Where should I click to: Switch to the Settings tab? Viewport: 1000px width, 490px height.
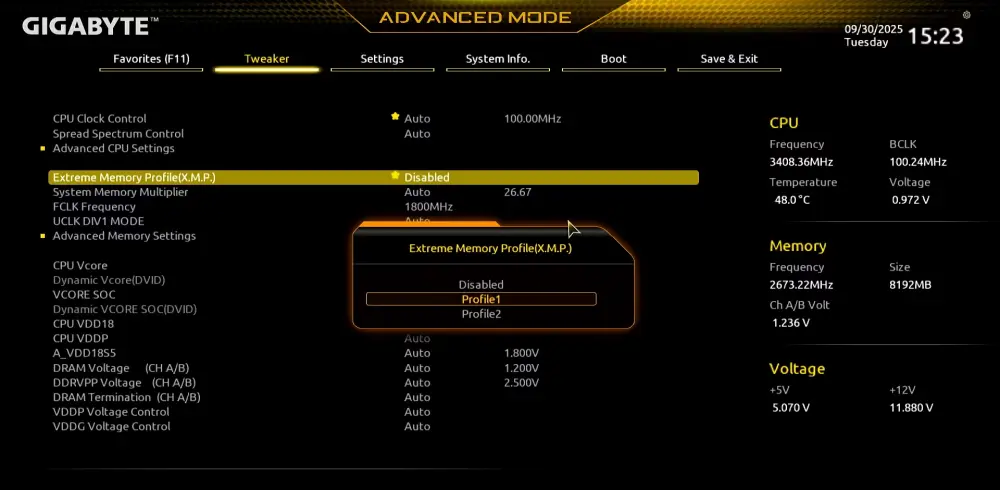(x=382, y=59)
